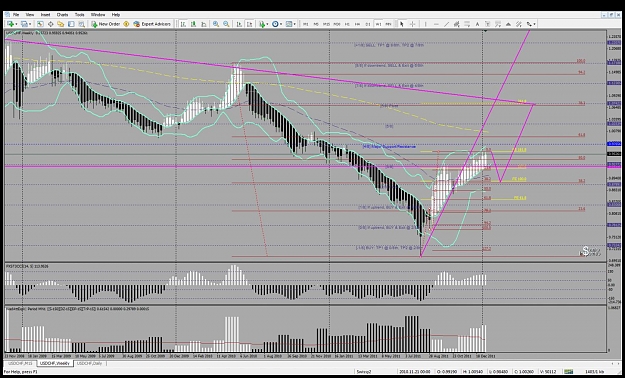The image size is (625, 378).
Task: Open the File menu
Action: click(16, 14)
